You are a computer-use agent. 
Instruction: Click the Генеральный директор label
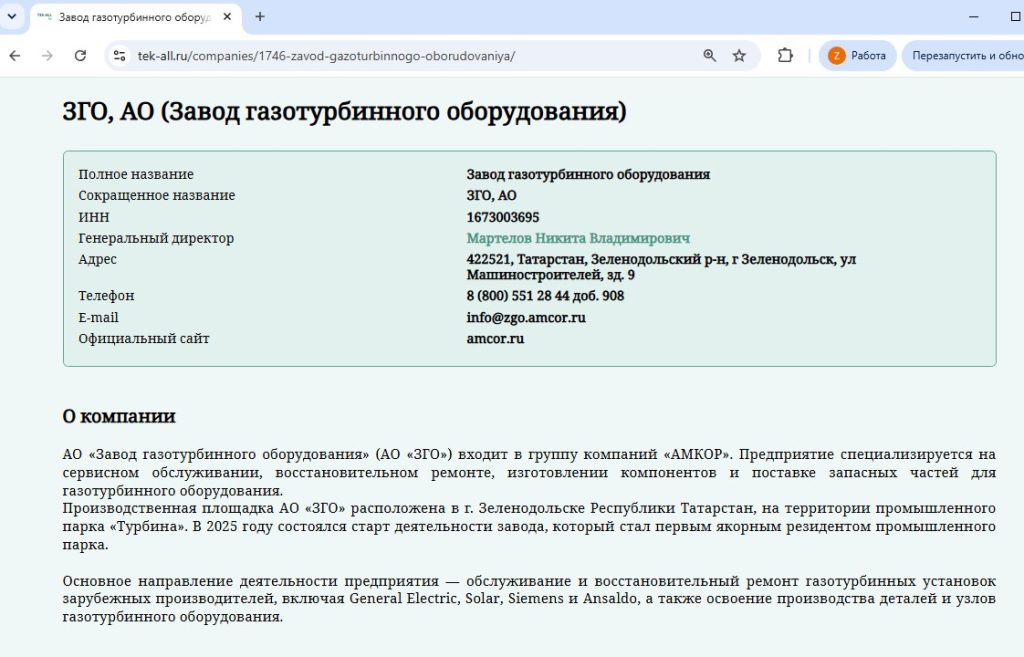156,238
